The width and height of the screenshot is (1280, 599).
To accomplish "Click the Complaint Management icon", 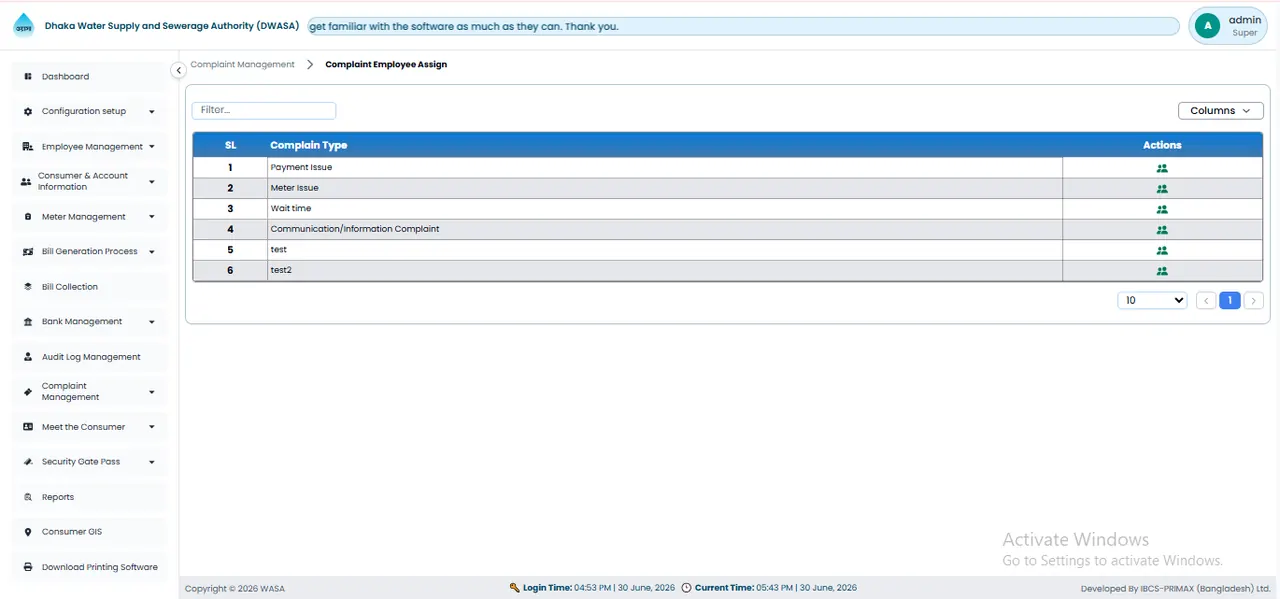I will pyautogui.click(x=28, y=392).
